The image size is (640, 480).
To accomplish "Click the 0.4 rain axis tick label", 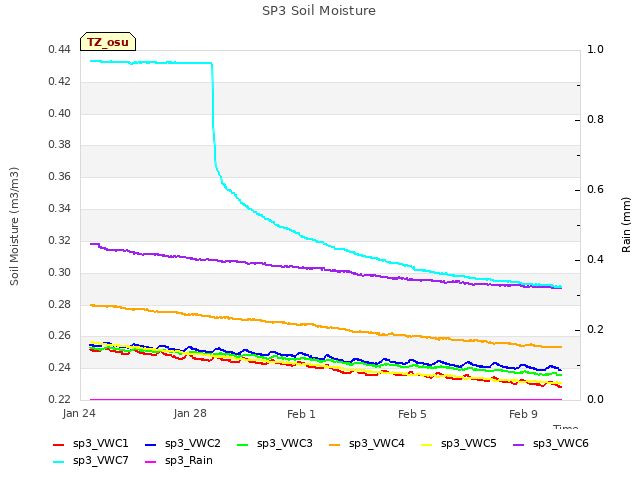I will coord(596,260).
